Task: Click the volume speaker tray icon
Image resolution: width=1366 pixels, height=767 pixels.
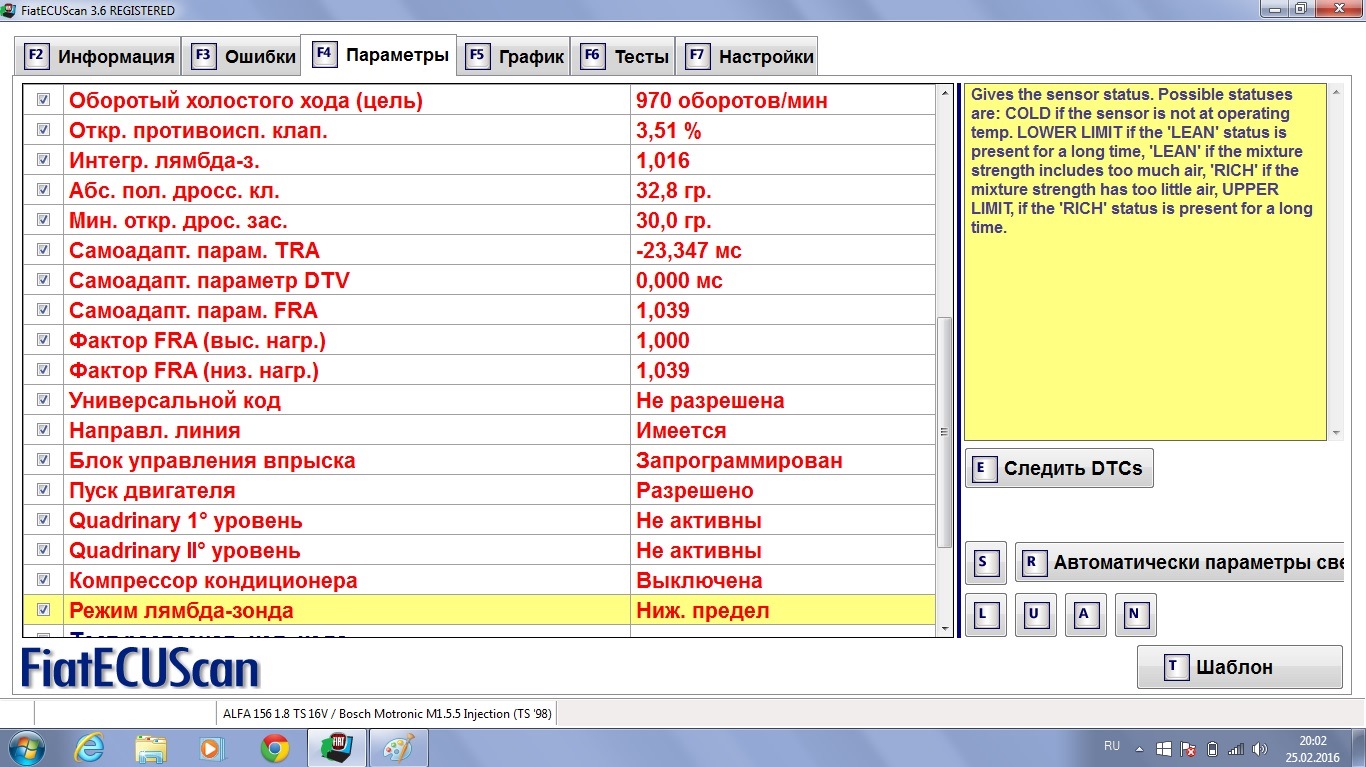Action: (x=1259, y=748)
